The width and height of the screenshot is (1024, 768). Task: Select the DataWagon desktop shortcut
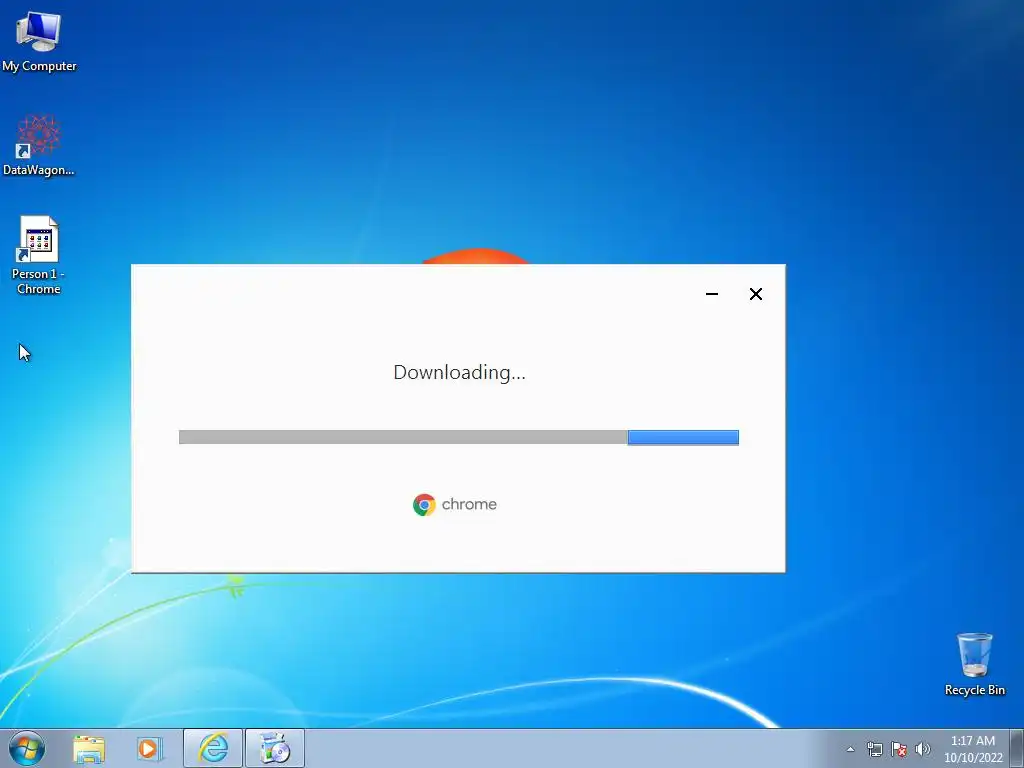click(39, 145)
